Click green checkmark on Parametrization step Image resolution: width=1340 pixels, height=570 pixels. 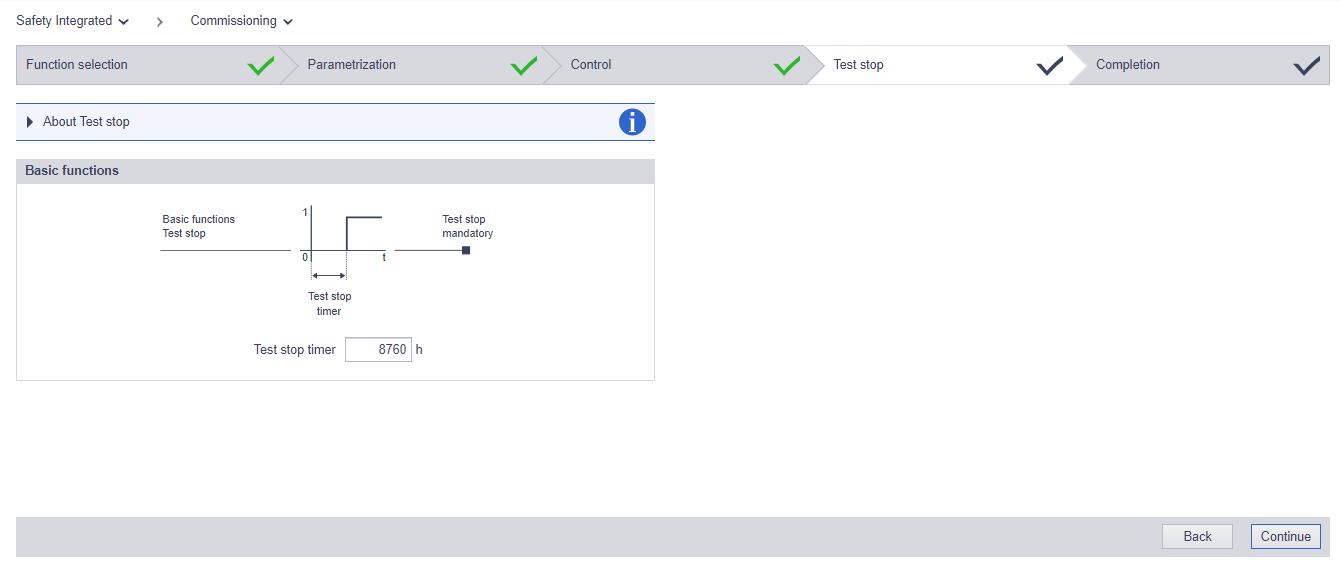point(524,66)
